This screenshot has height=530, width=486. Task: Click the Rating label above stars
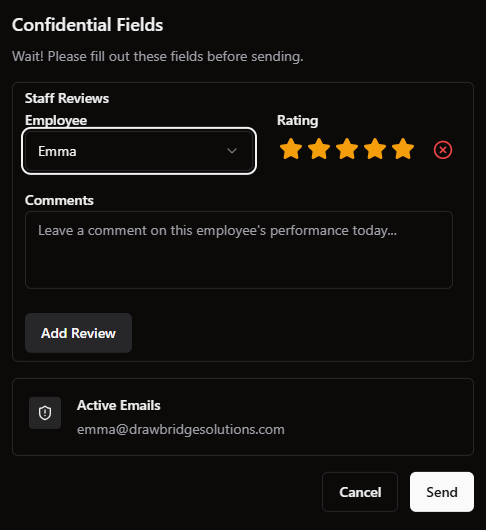(x=297, y=120)
